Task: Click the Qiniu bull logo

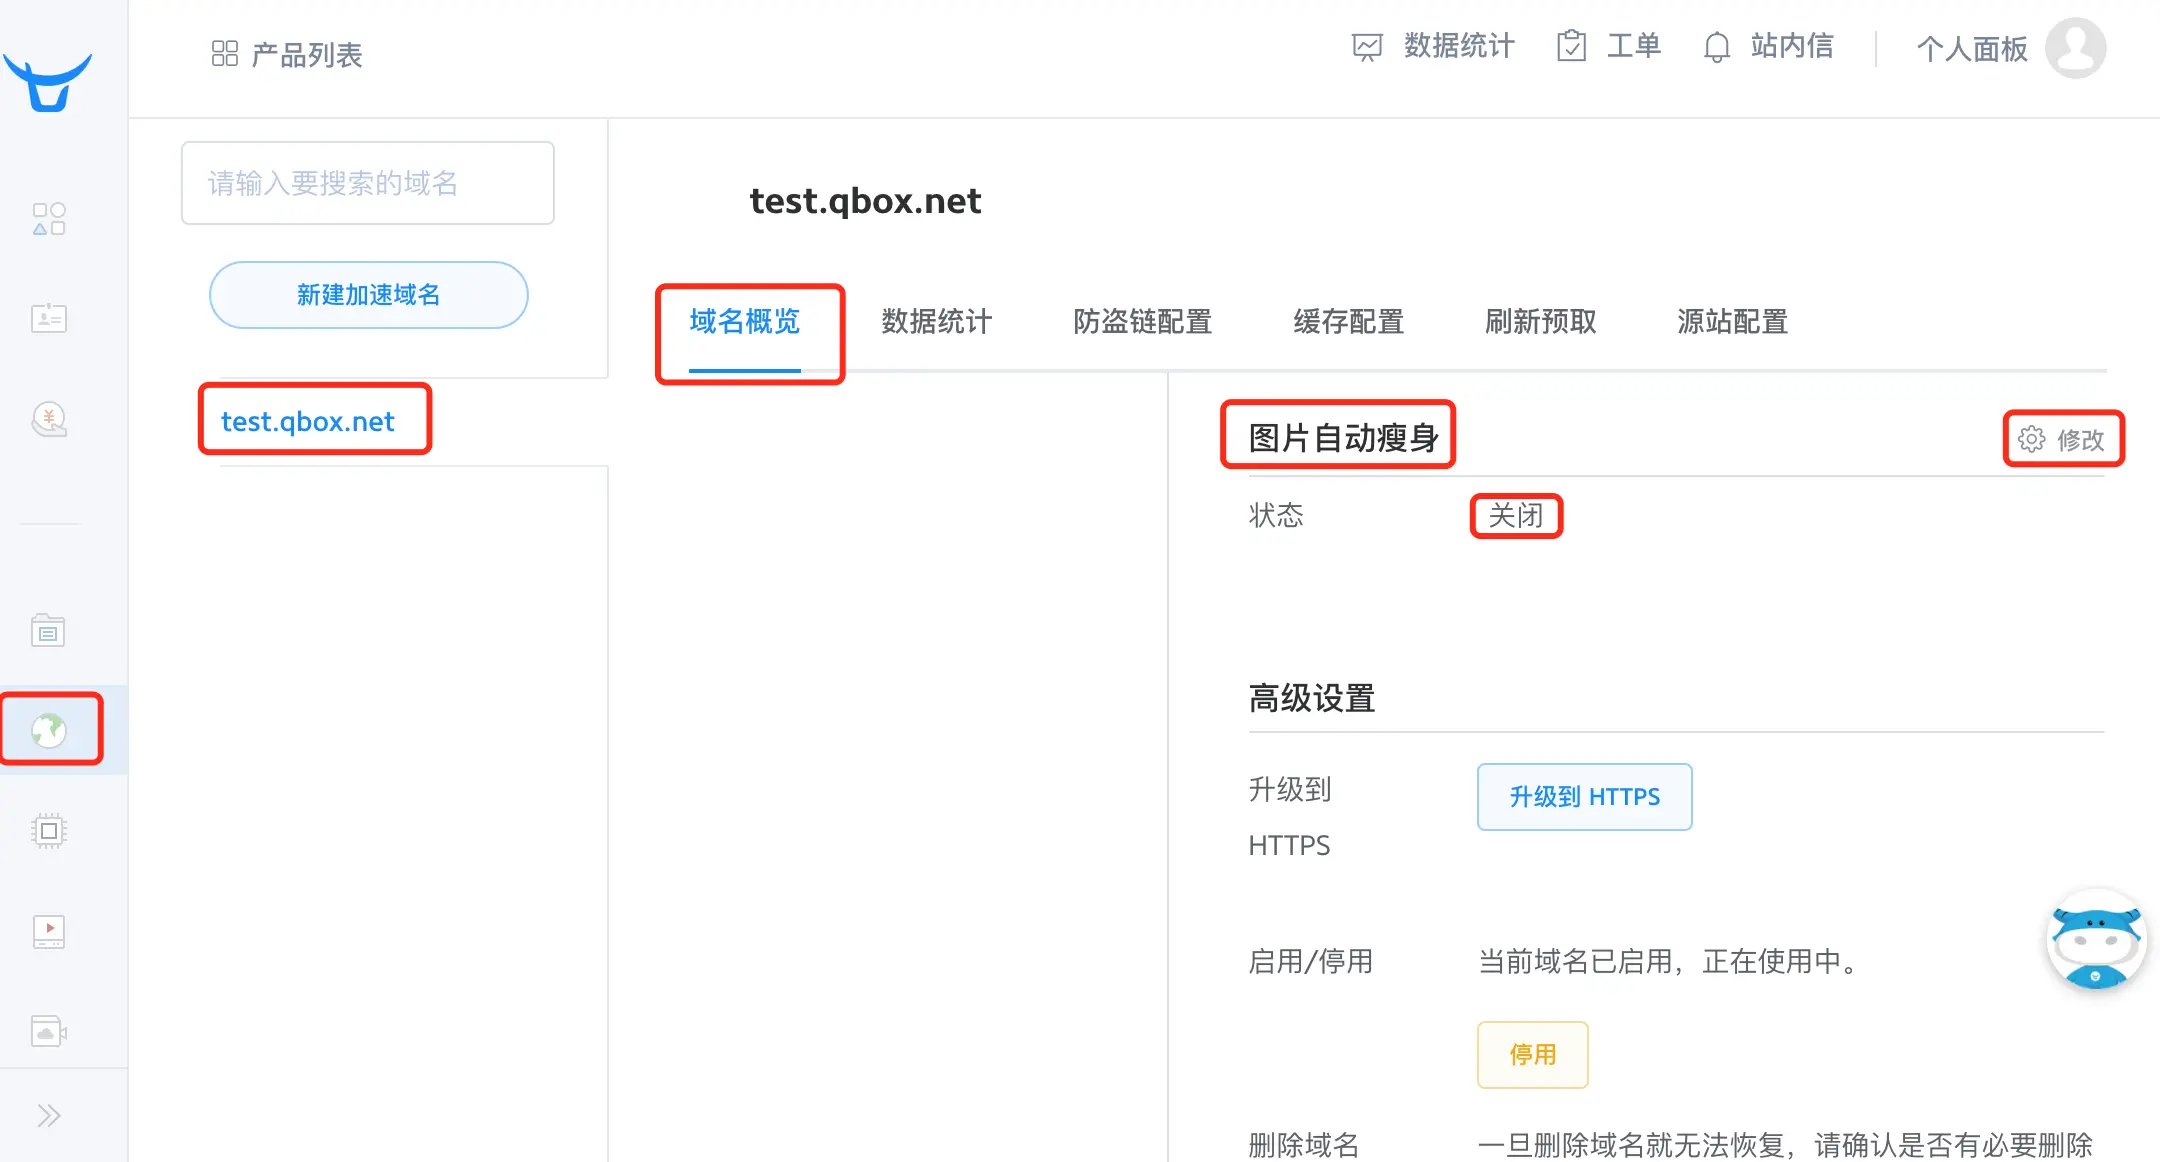Action: [47, 83]
